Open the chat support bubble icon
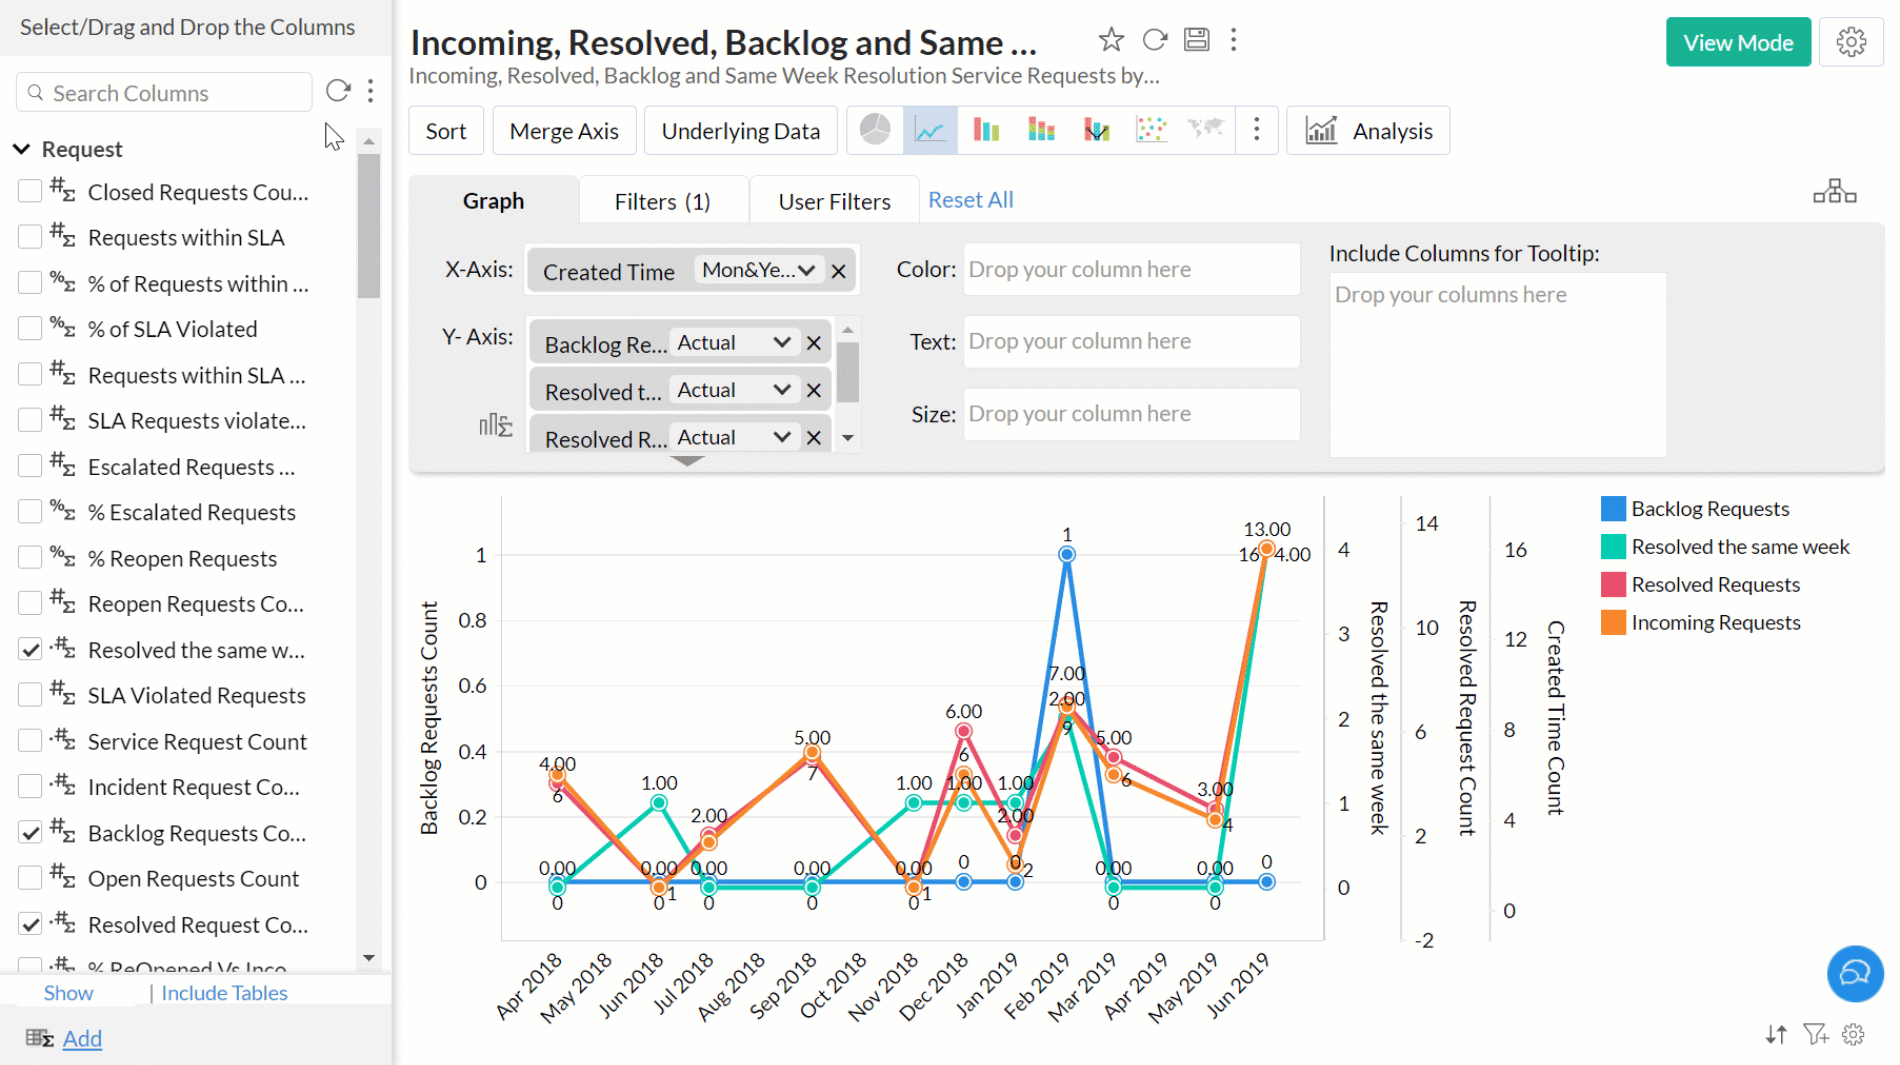This screenshot has width=1900, height=1065. pyautogui.click(x=1854, y=973)
